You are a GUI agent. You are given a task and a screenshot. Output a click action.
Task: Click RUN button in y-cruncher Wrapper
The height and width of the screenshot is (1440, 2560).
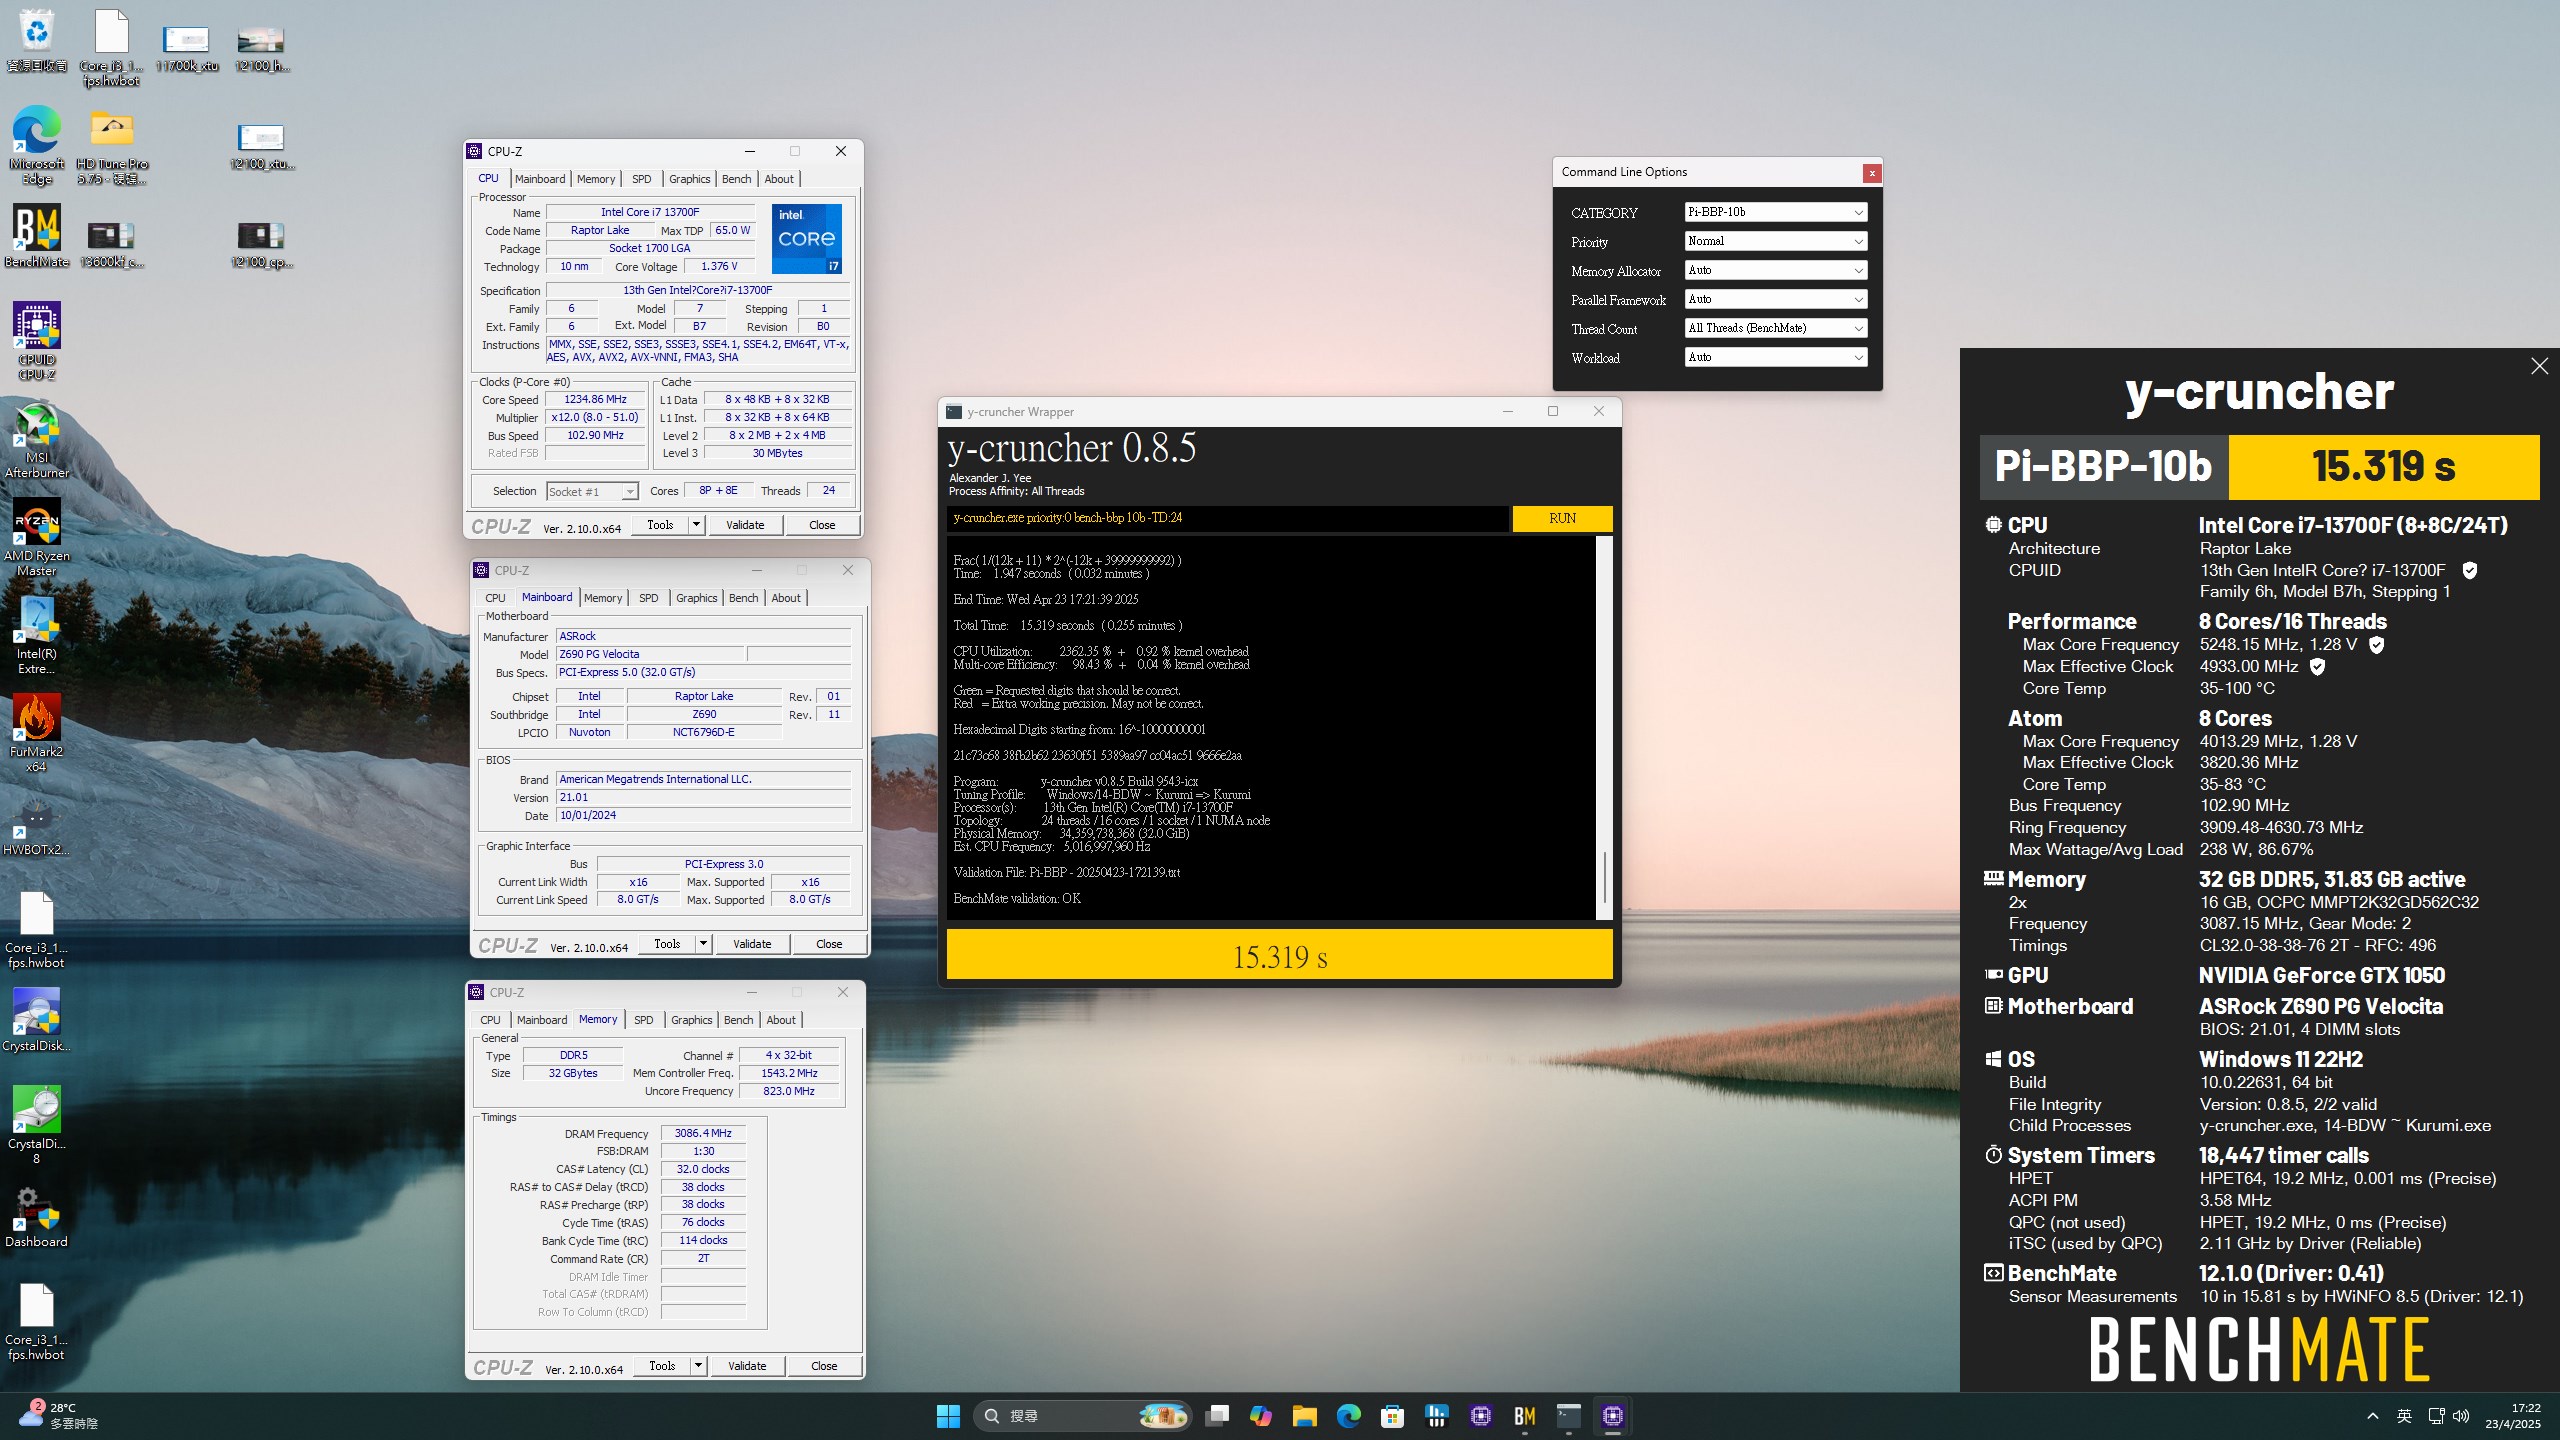click(1562, 518)
